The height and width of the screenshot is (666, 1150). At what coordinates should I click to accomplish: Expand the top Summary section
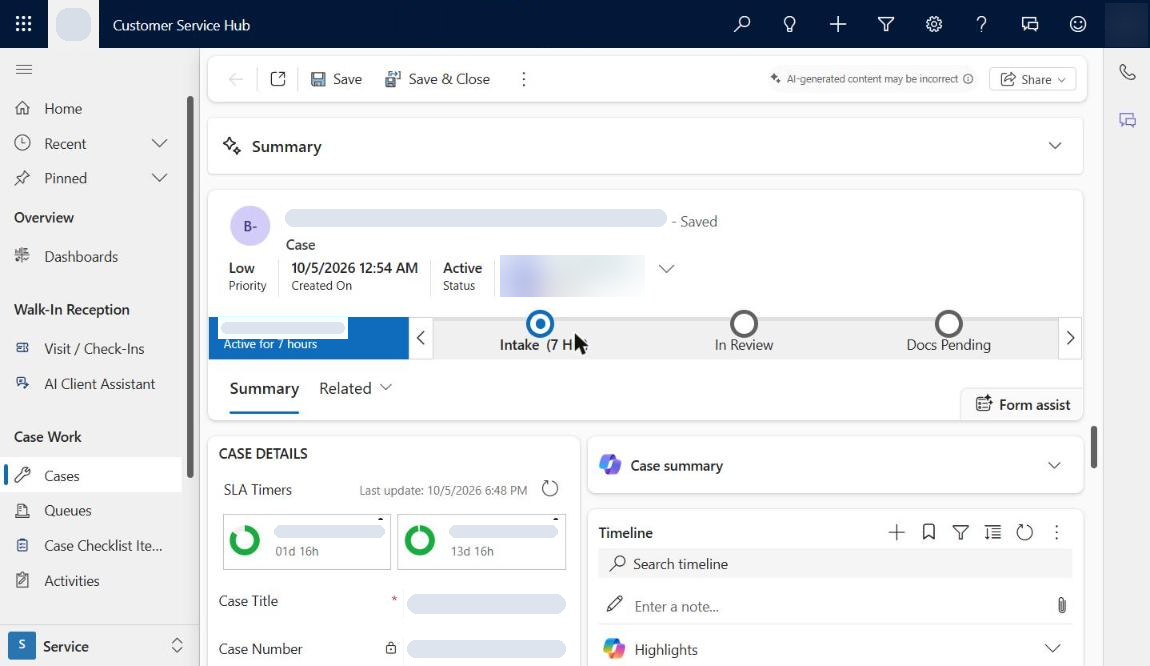point(1055,146)
